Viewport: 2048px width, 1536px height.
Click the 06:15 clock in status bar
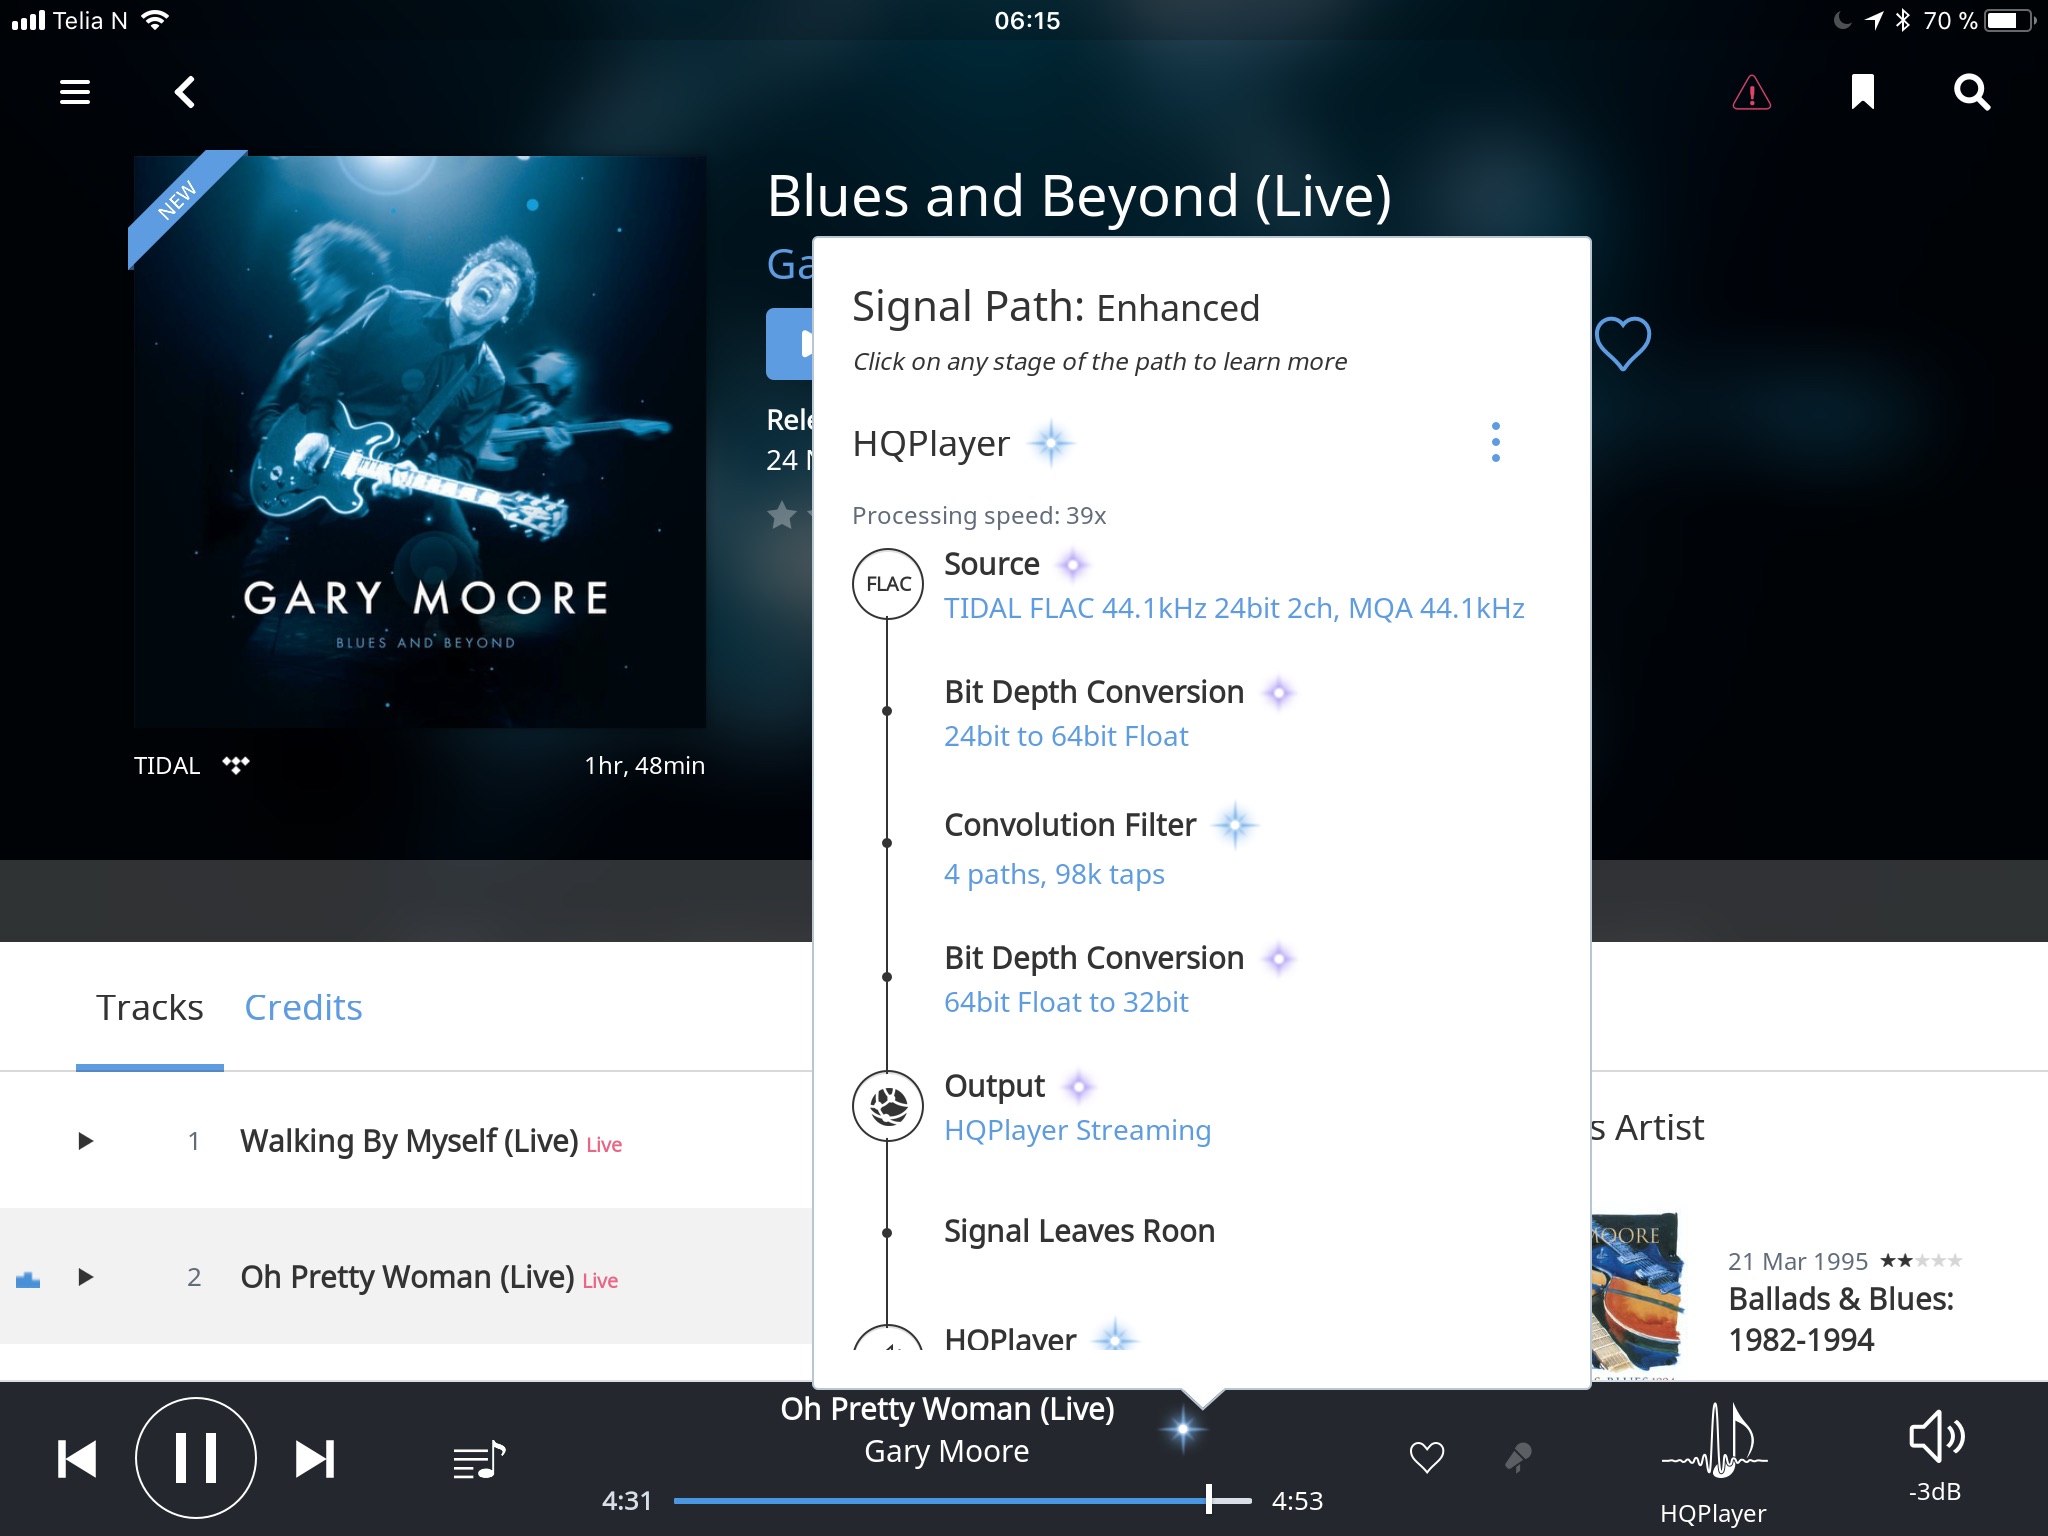coord(1027,20)
